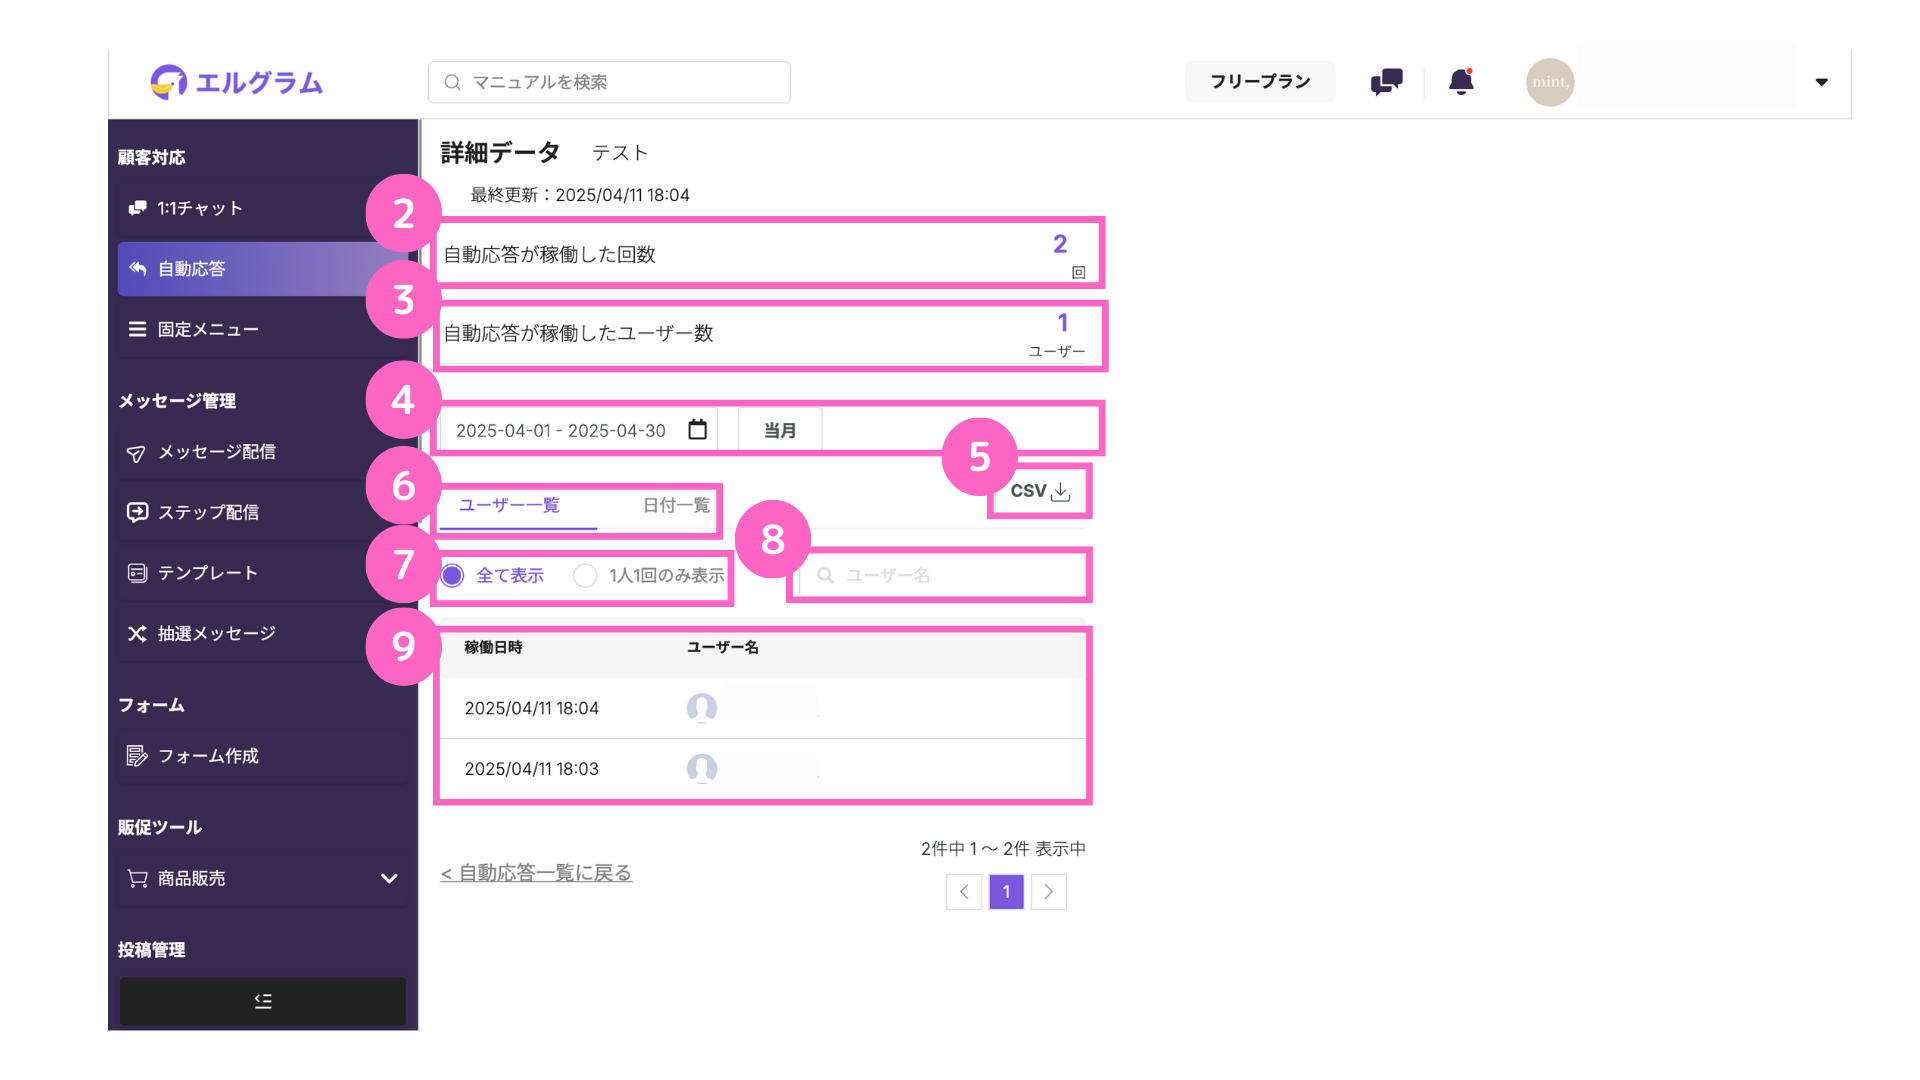Switch to the ユーザー一覧 tab

click(x=509, y=505)
